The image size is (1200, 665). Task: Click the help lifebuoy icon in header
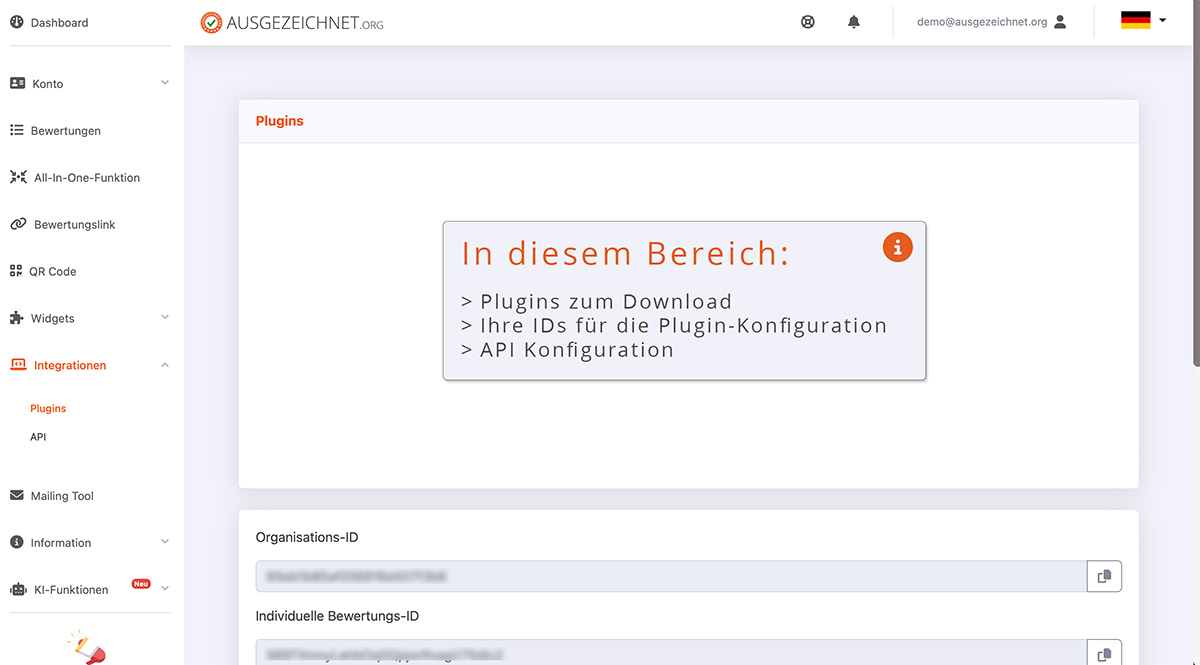click(808, 22)
